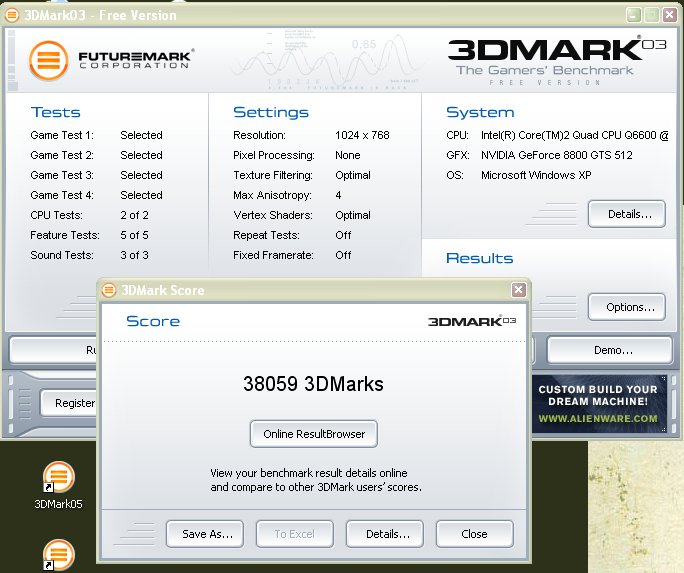Click the Feature Tests value 5 of 5
Viewport: 684px width, 573px height.
click(x=134, y=235)
